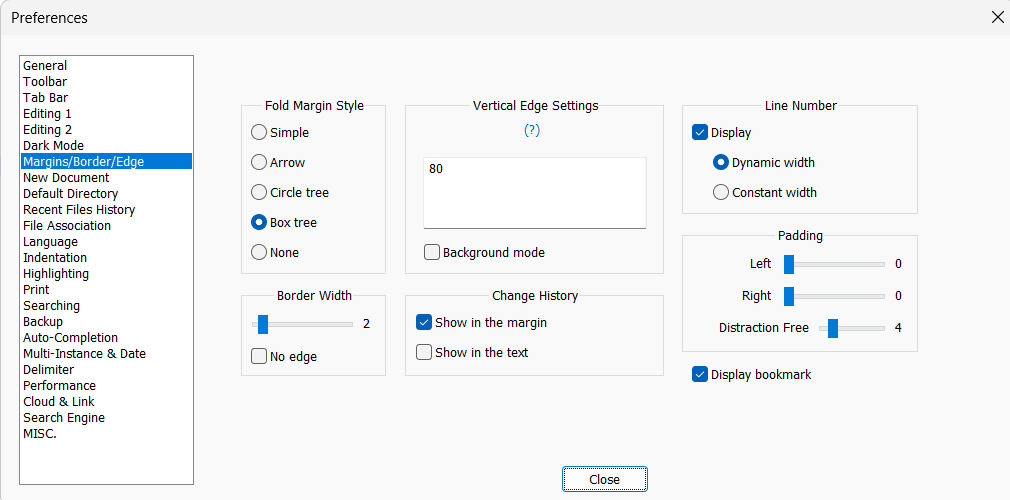Toggle Background mode checkbox
Image resolution: width=1010 pixels, height=500 pixels.
(x=432, y=253)
